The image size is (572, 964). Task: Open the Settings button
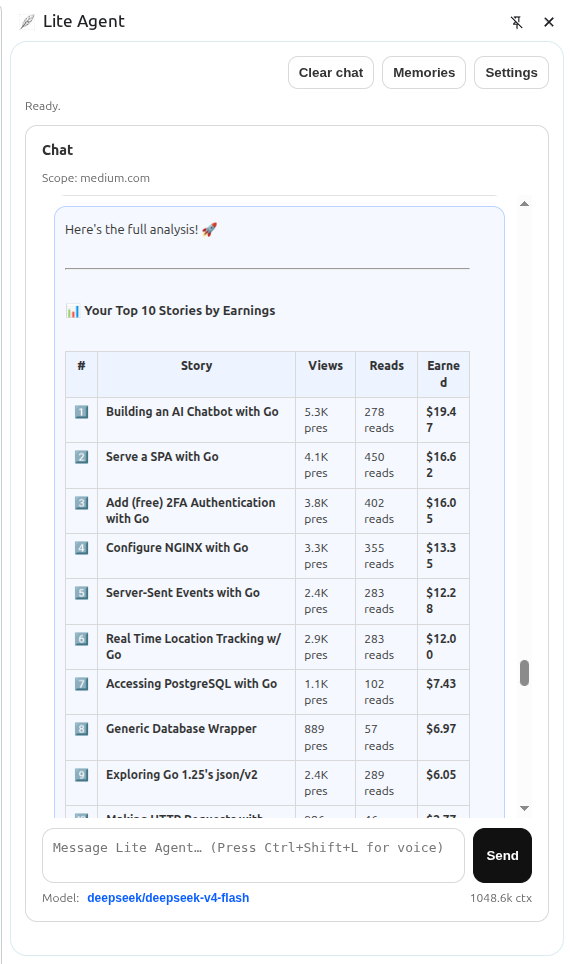511,73
